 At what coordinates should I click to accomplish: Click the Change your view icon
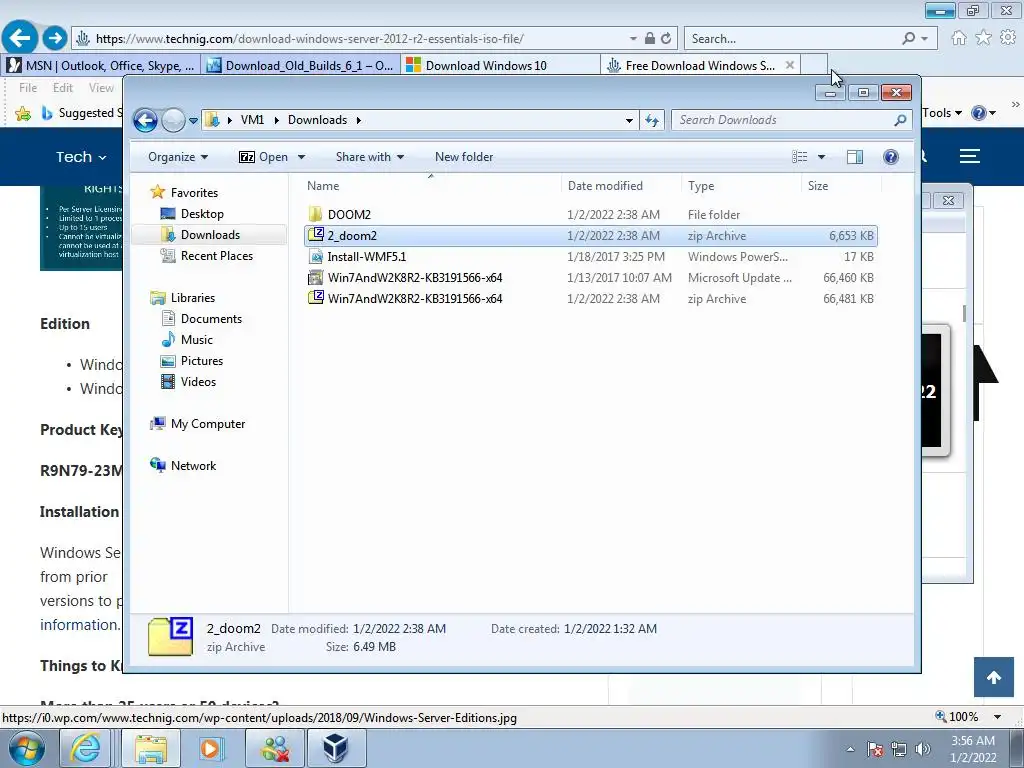click(x=799, y=157)
